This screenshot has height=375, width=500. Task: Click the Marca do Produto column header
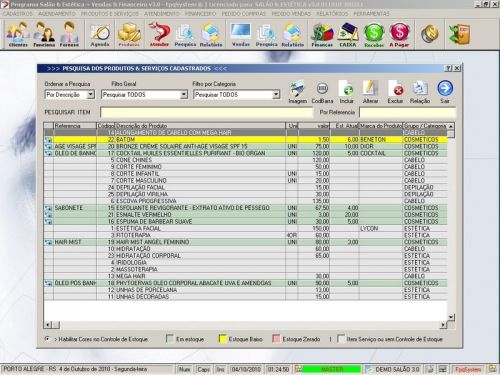click(x=381, y=126)
